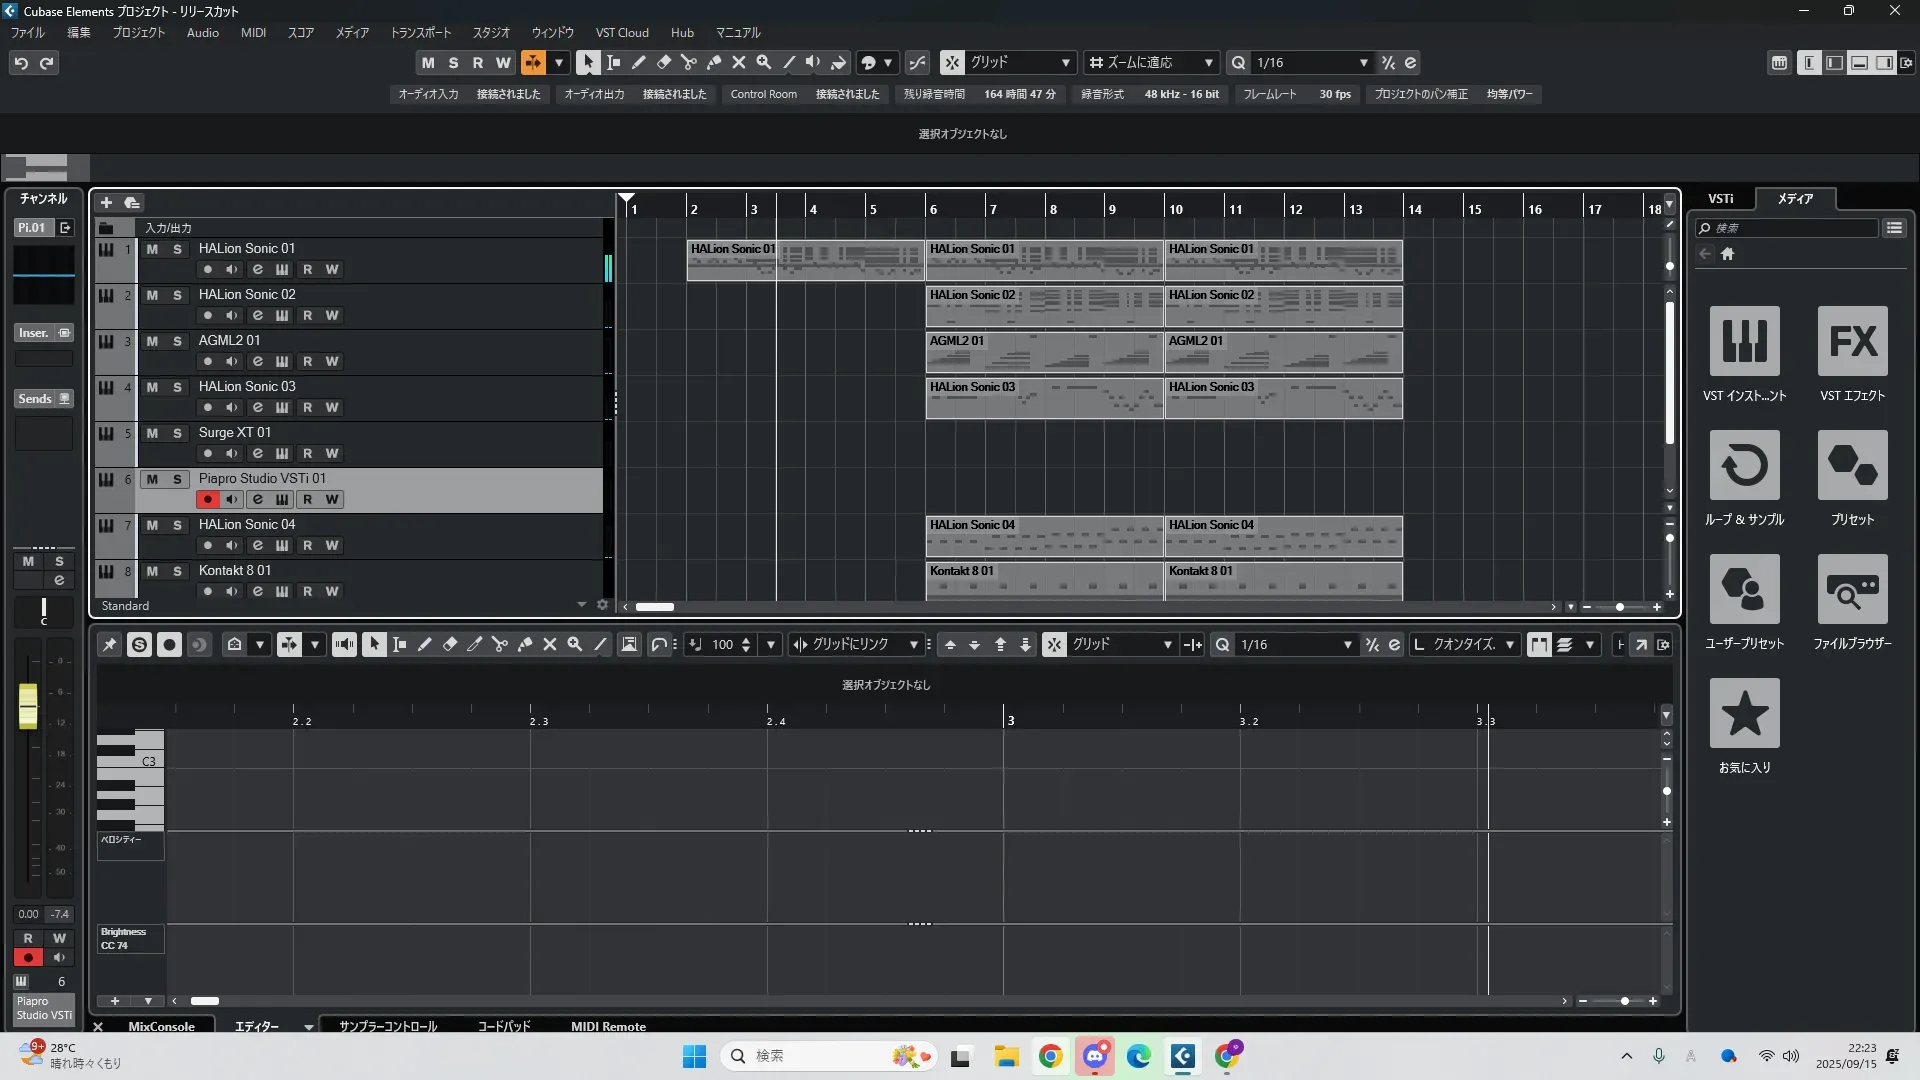1920x1080 pixels.
Task: Solo the Kontakt 8 01 track
Action: click(x=177, y=571)
